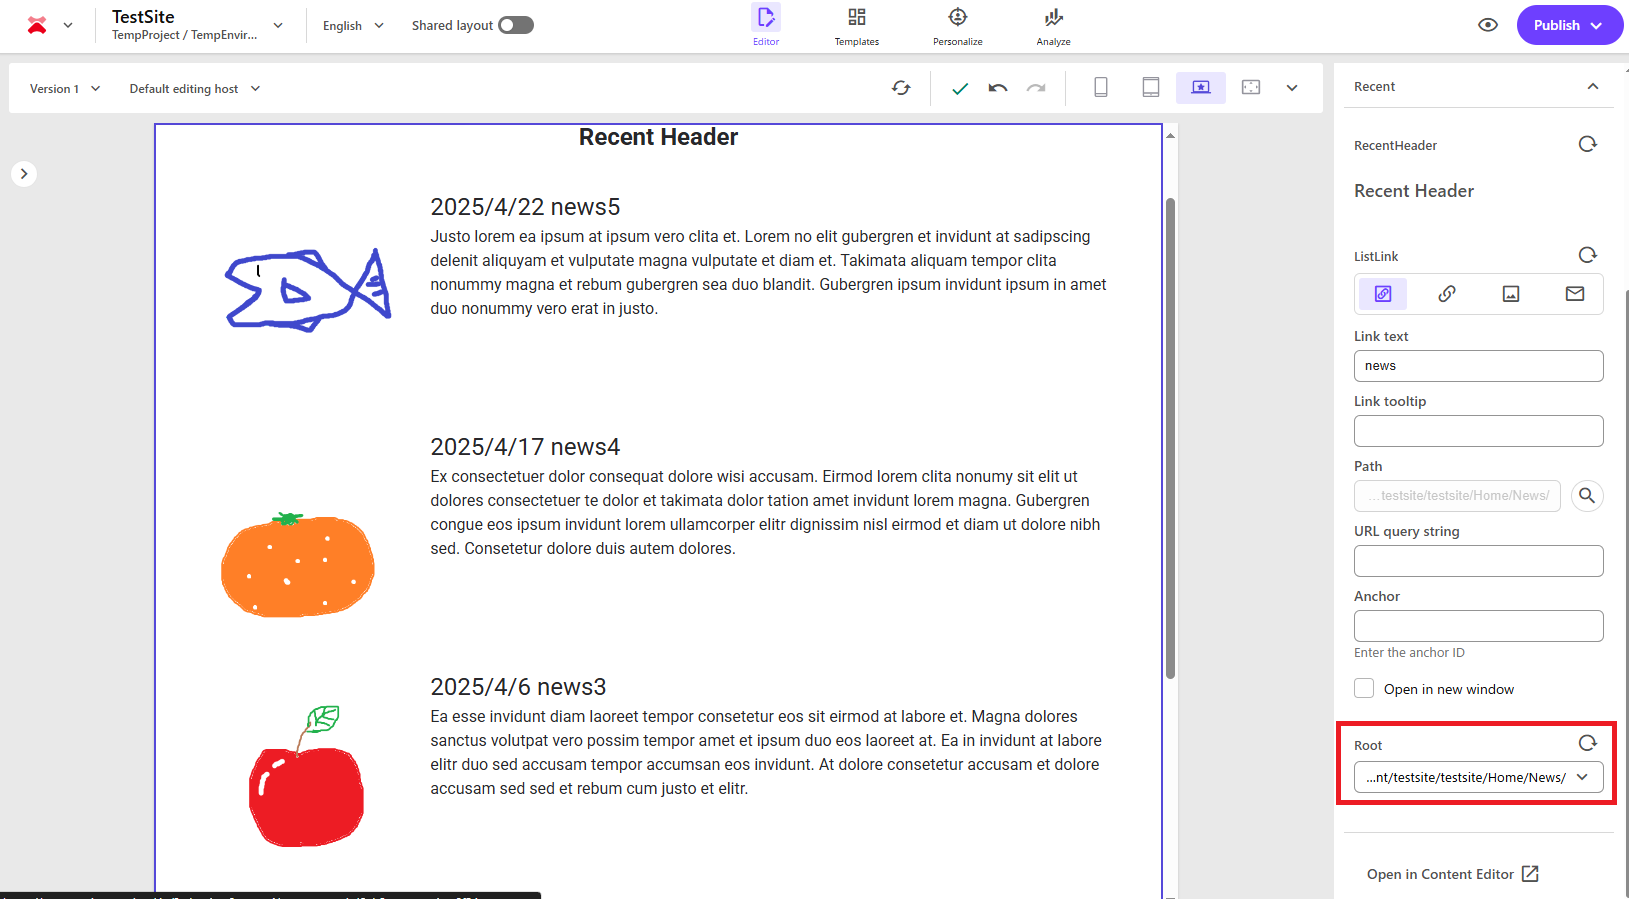Viewport: 1629px width, 899px height.
Task: Select the desktop device view
Action: click(x=1201, y=88)
